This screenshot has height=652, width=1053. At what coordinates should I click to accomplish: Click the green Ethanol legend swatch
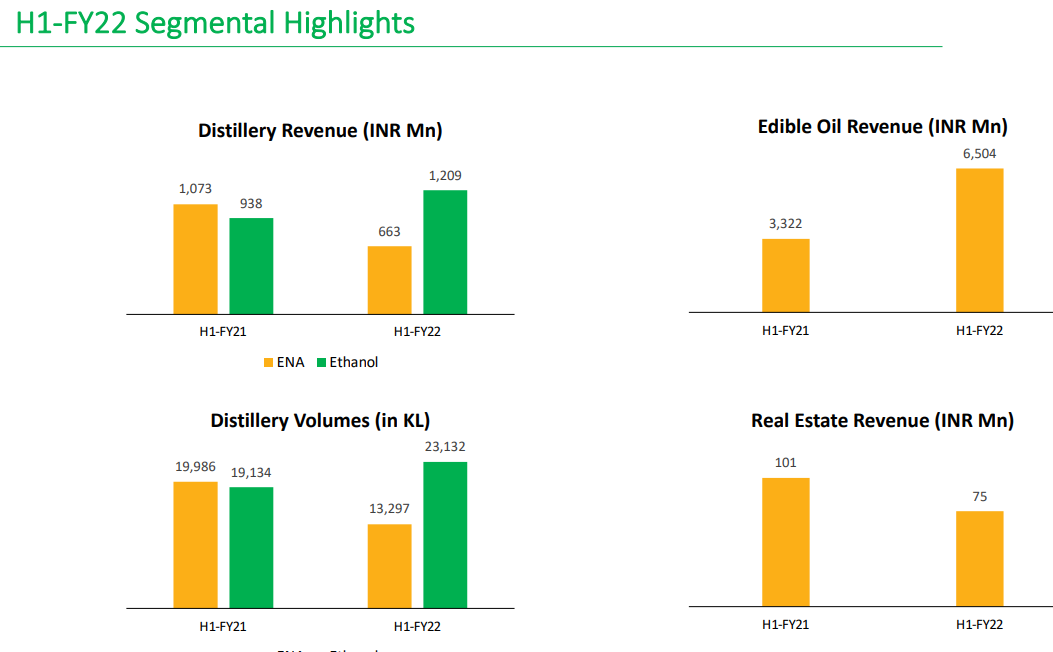pyautogui.click(x=321, y=363)
